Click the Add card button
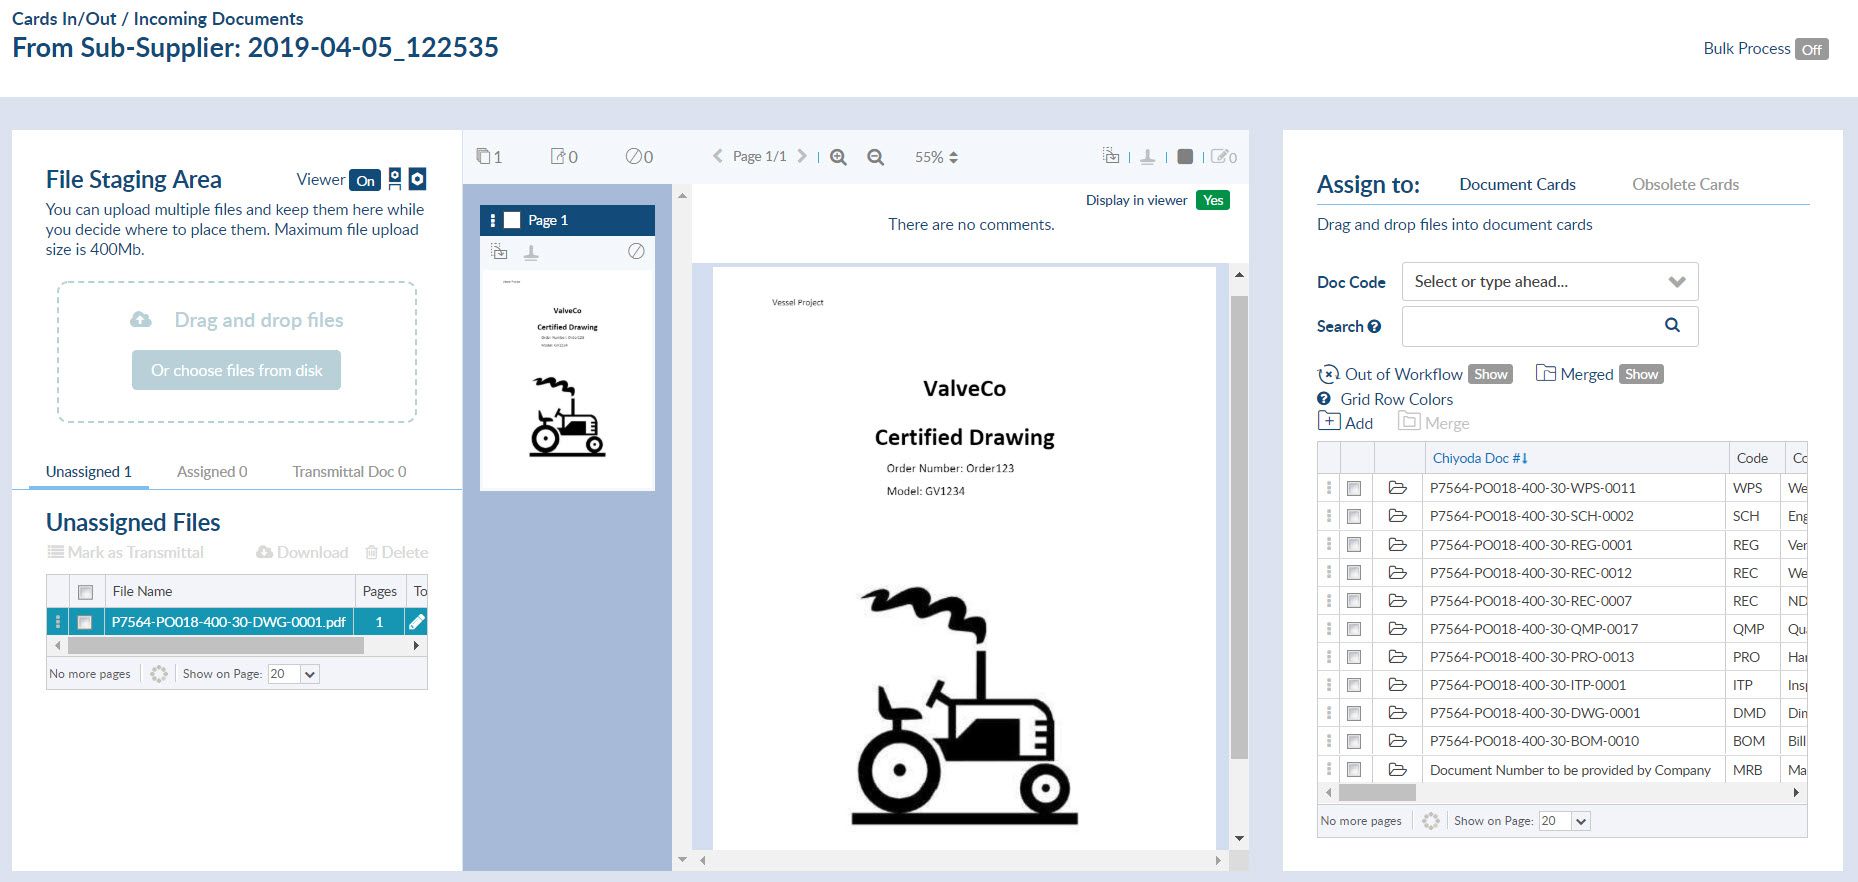The image size is (1858, 882). tap(1346, 422)
